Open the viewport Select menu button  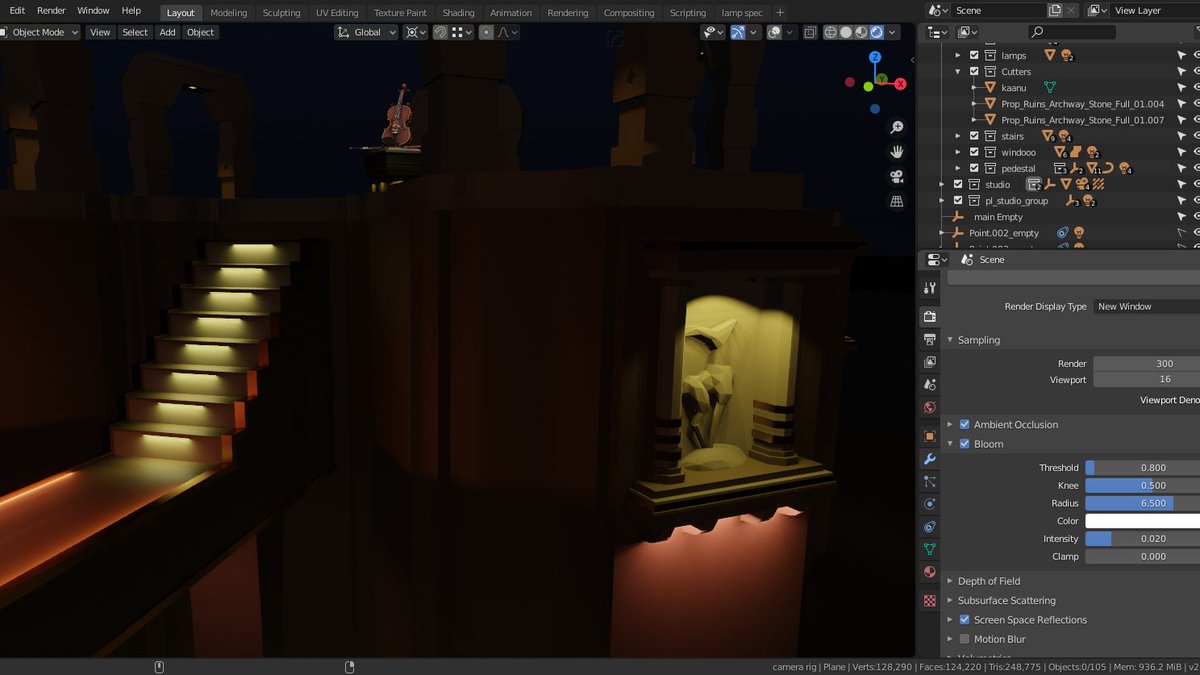(x=135, y=32)
